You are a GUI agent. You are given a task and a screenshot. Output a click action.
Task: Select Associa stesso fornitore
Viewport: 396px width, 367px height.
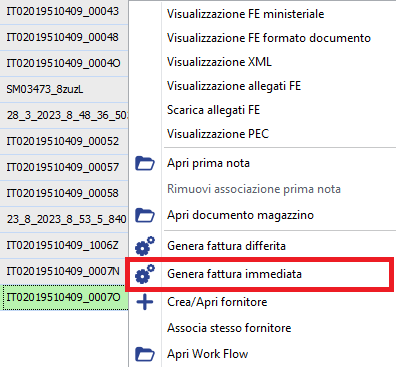coord(229,328)
